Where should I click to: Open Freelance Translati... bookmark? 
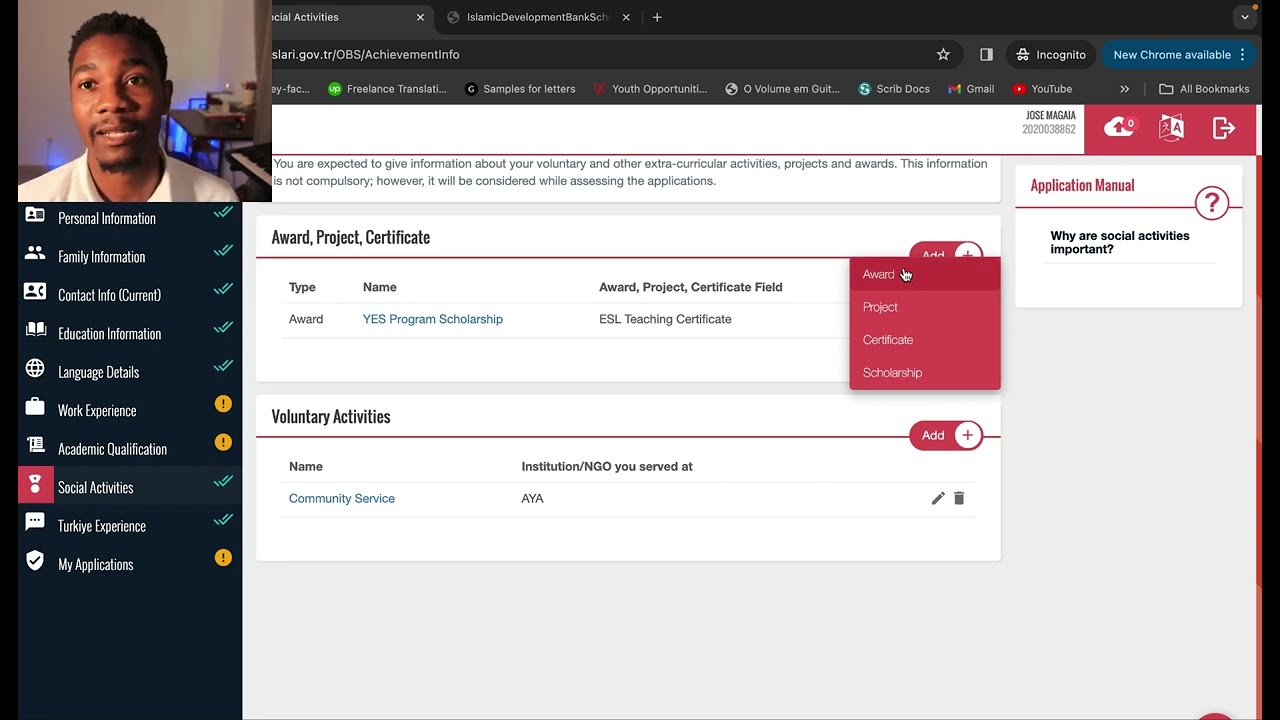pyautogui.click(x=387, y=89)
